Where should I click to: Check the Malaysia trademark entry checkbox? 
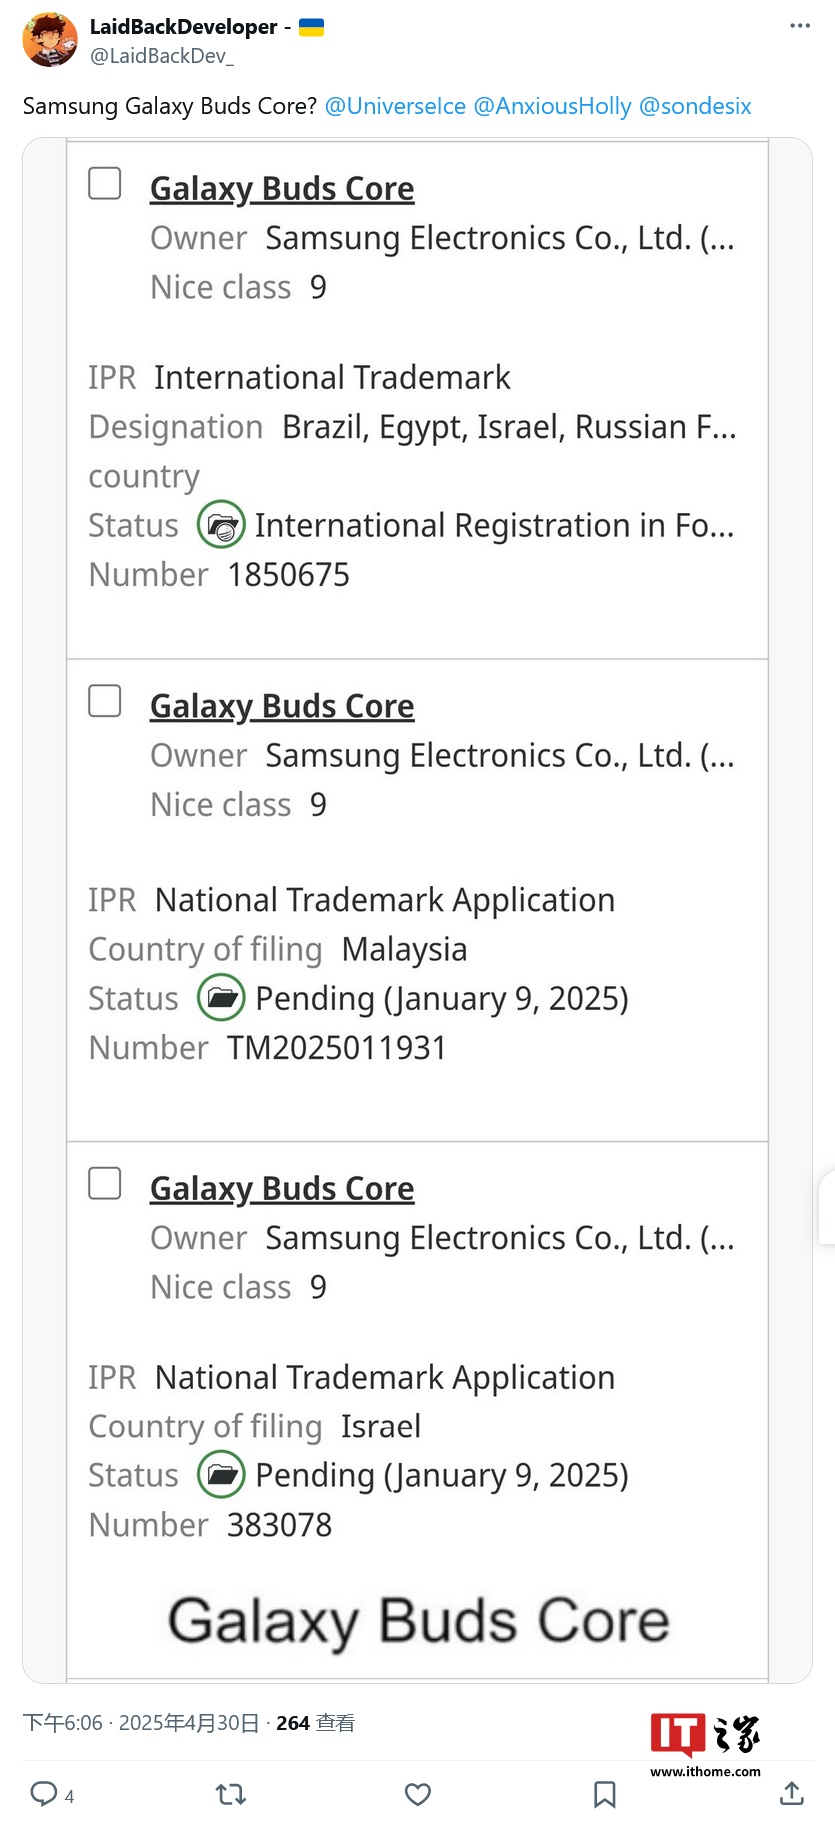coord(105,701)
